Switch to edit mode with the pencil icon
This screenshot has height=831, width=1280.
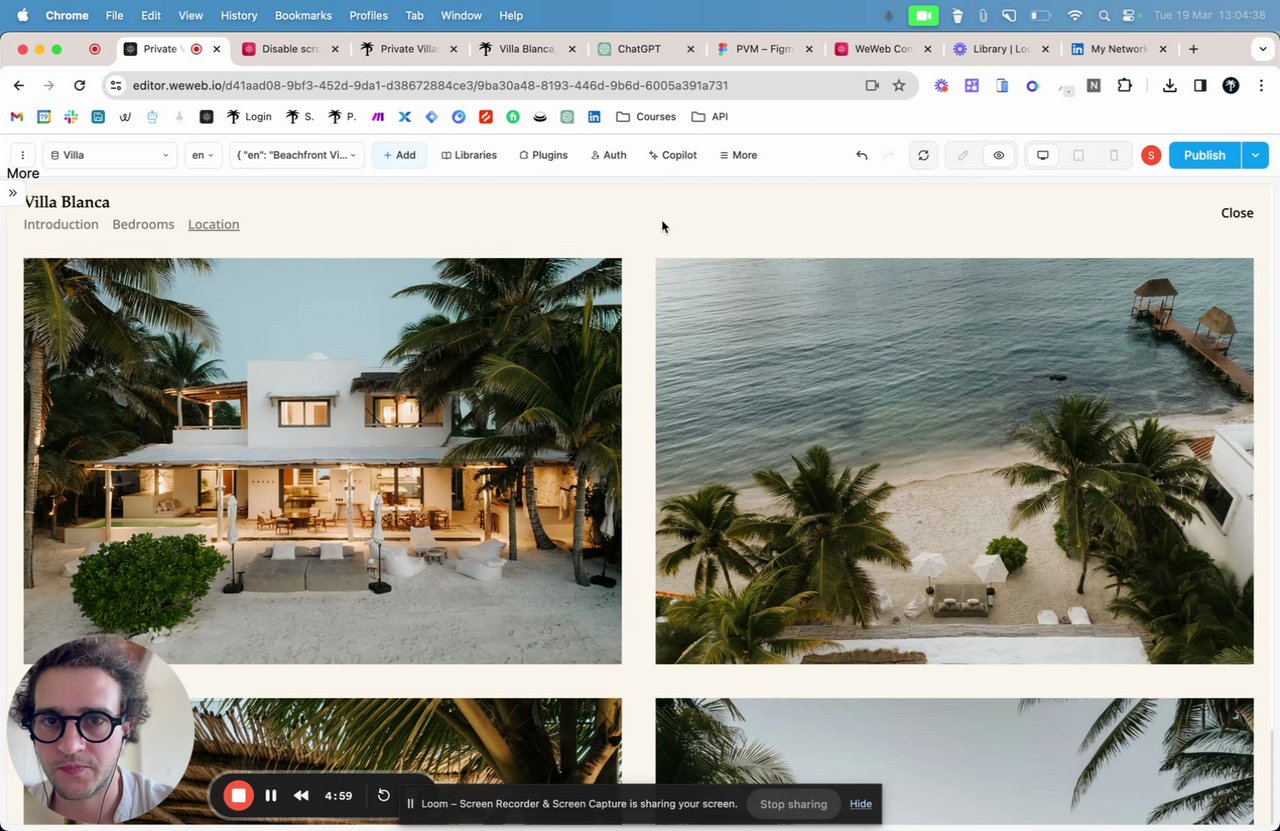tap(963, 155)
